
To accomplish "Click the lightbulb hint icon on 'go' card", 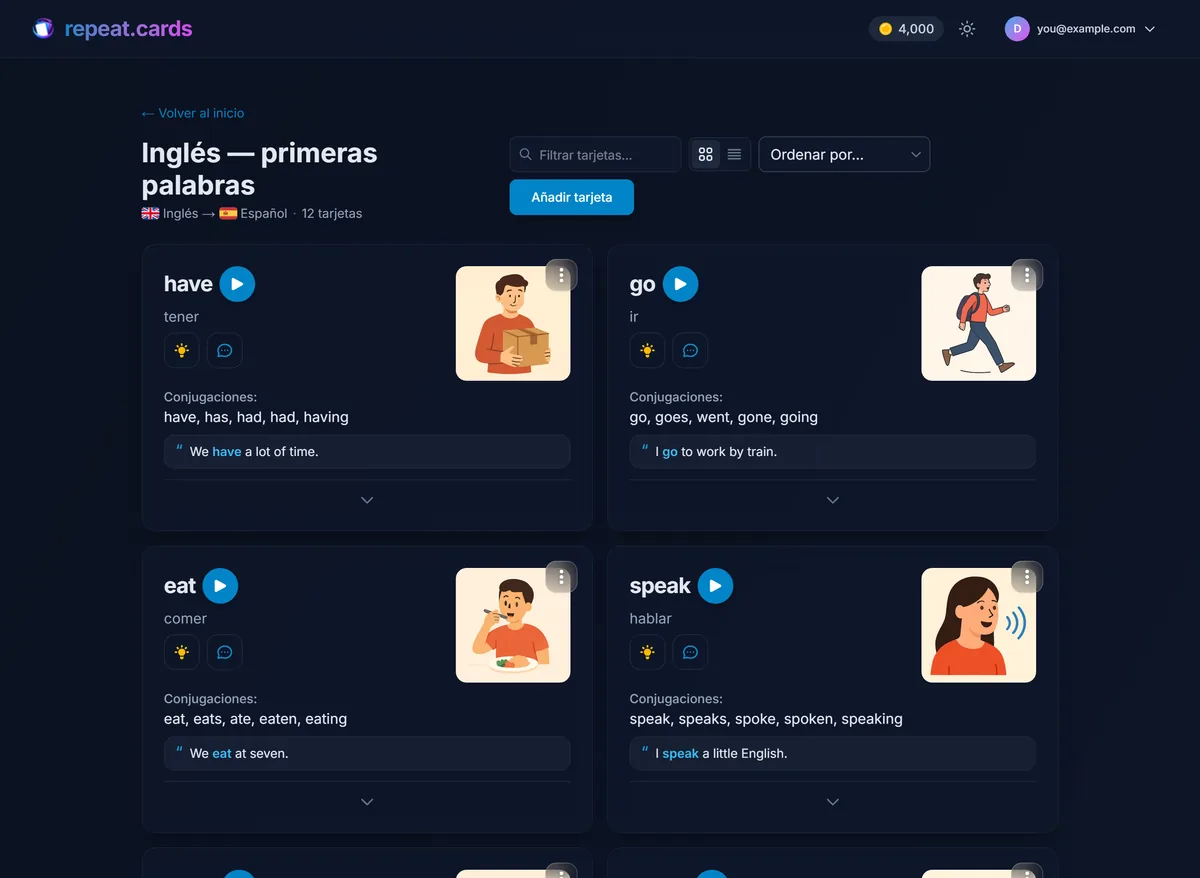I will tap(647, 350).
